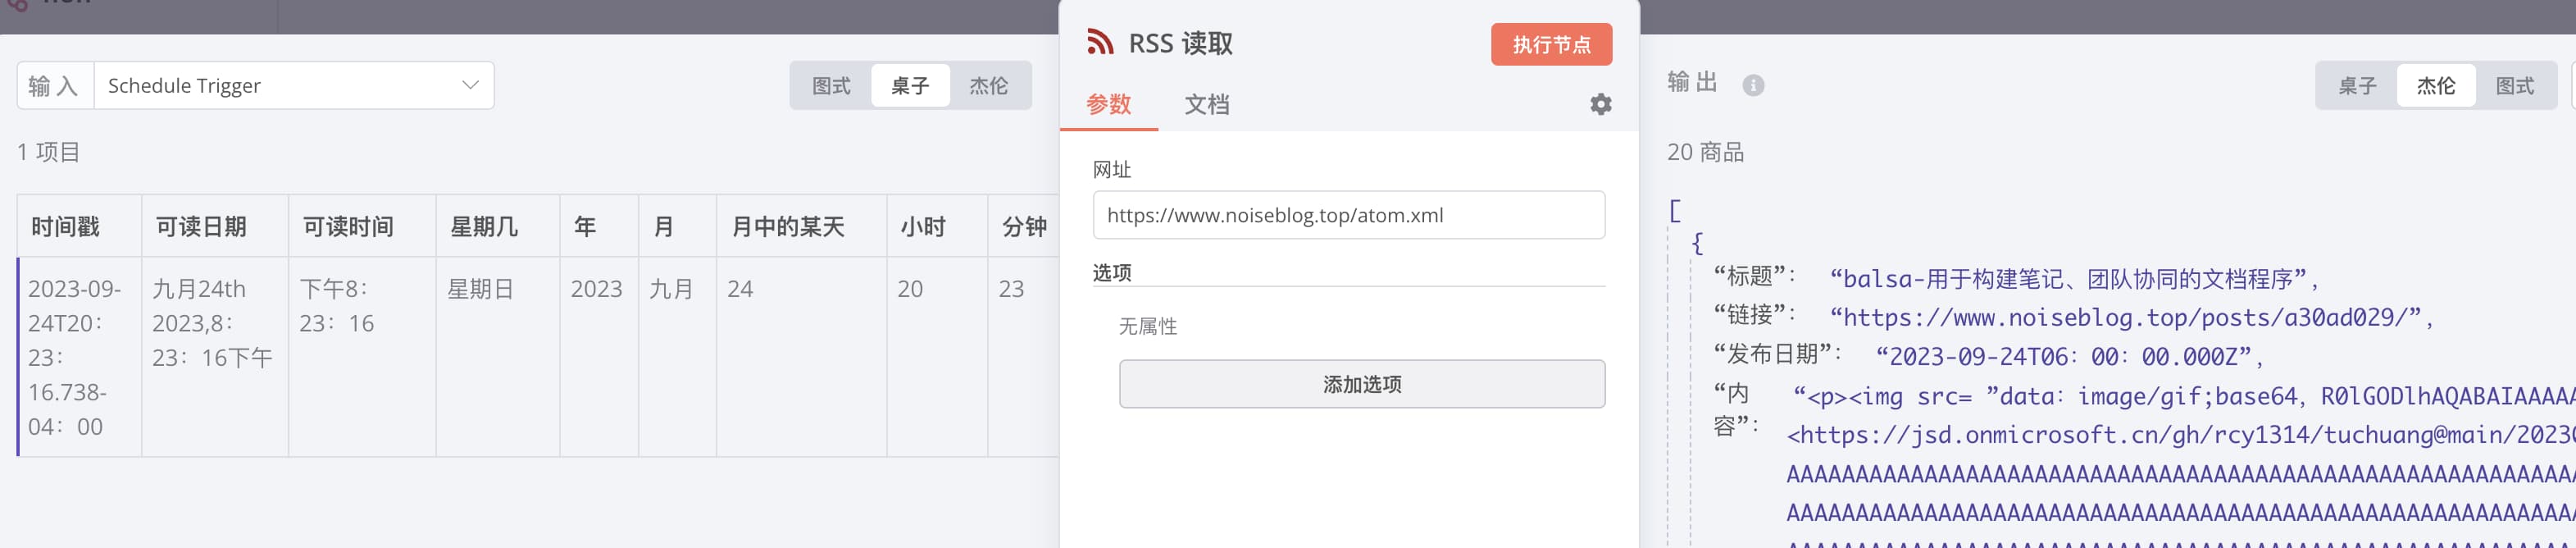Expand the dropdown chevron beside Schedule Trigger
The width and height of the screenshot is (2576, 548).
(x=470, y=86)
